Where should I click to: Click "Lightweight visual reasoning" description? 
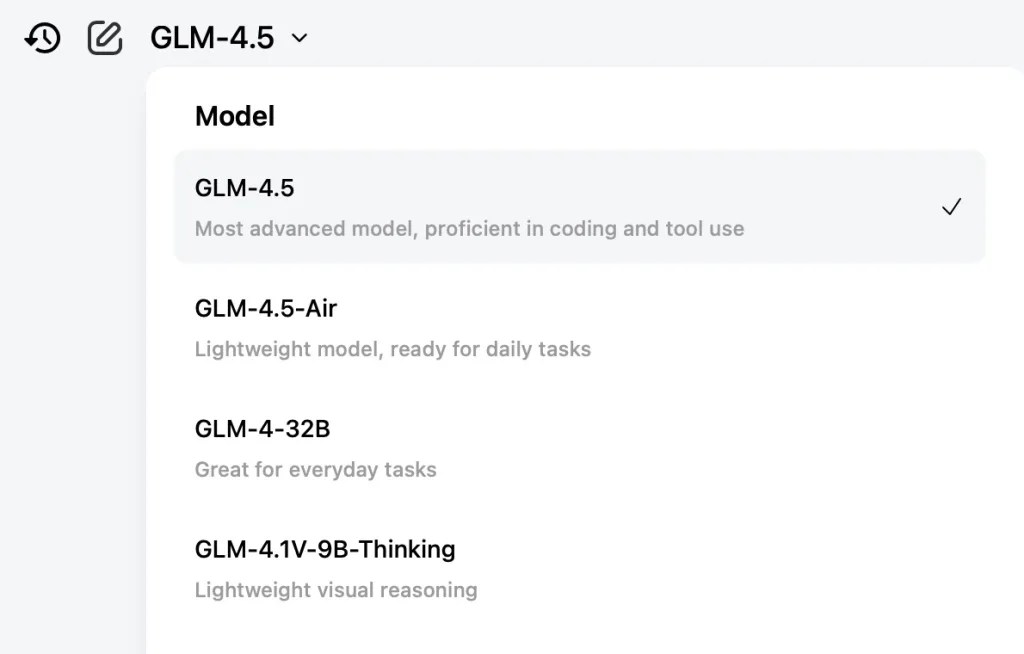pos(336,590)
